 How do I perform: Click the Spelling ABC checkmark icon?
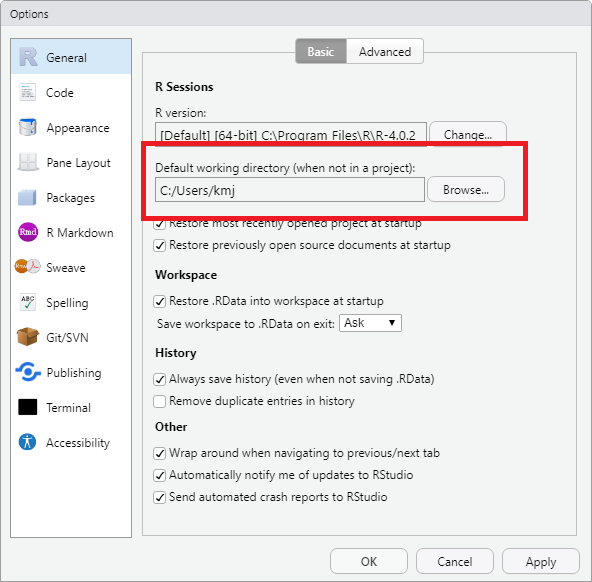click(x=28, y=302)
